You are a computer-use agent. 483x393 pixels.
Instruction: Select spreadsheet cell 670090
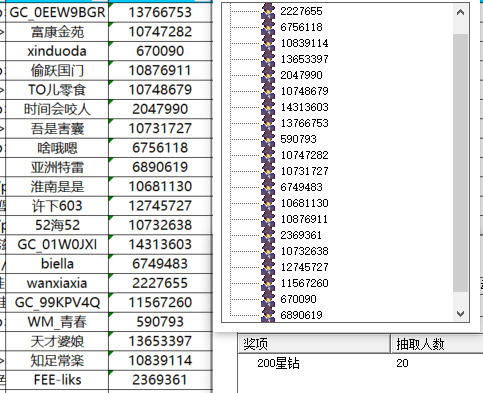click(160, 51)
